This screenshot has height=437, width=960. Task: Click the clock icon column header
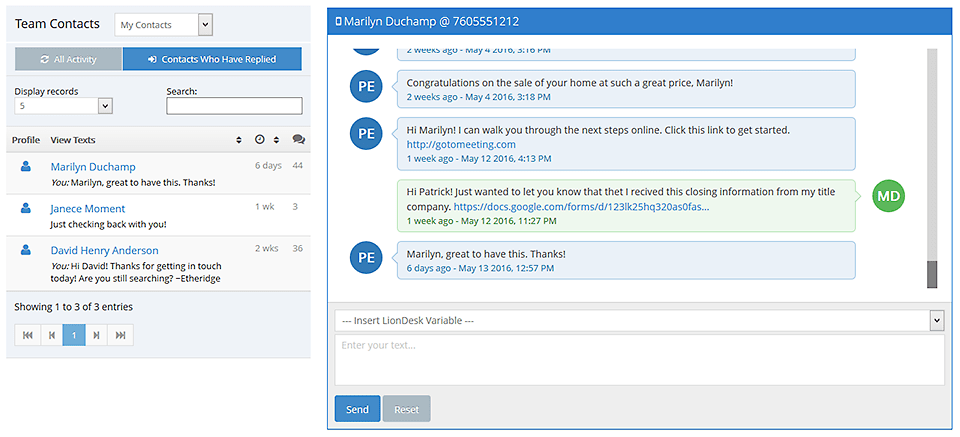tap(260, 140)
